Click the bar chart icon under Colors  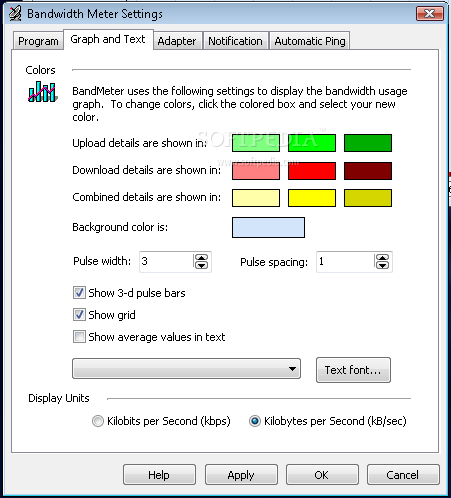(42, 92)
